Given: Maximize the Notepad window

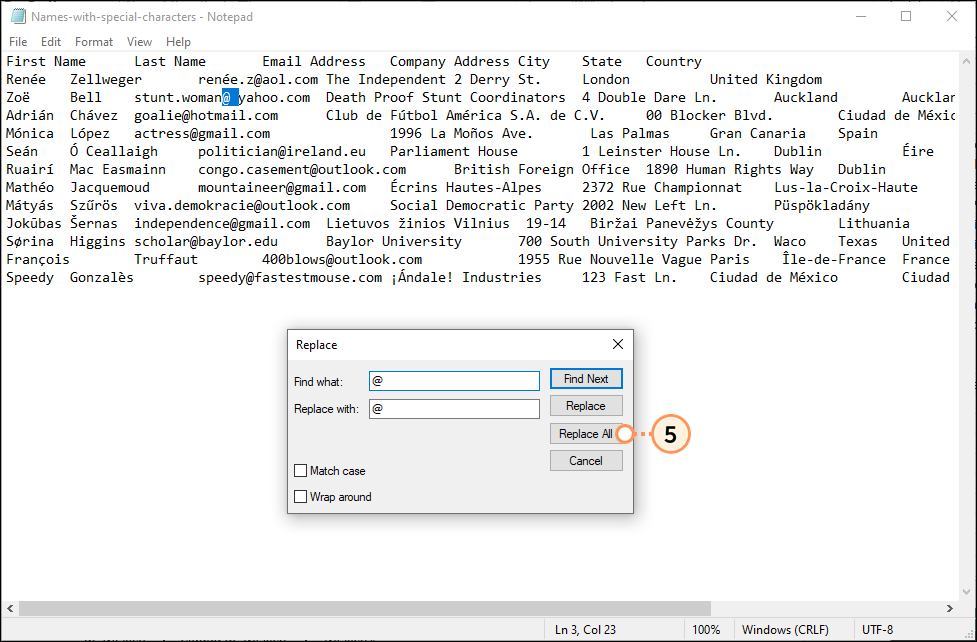Looking at the screenshot, I should pos(906,16).
